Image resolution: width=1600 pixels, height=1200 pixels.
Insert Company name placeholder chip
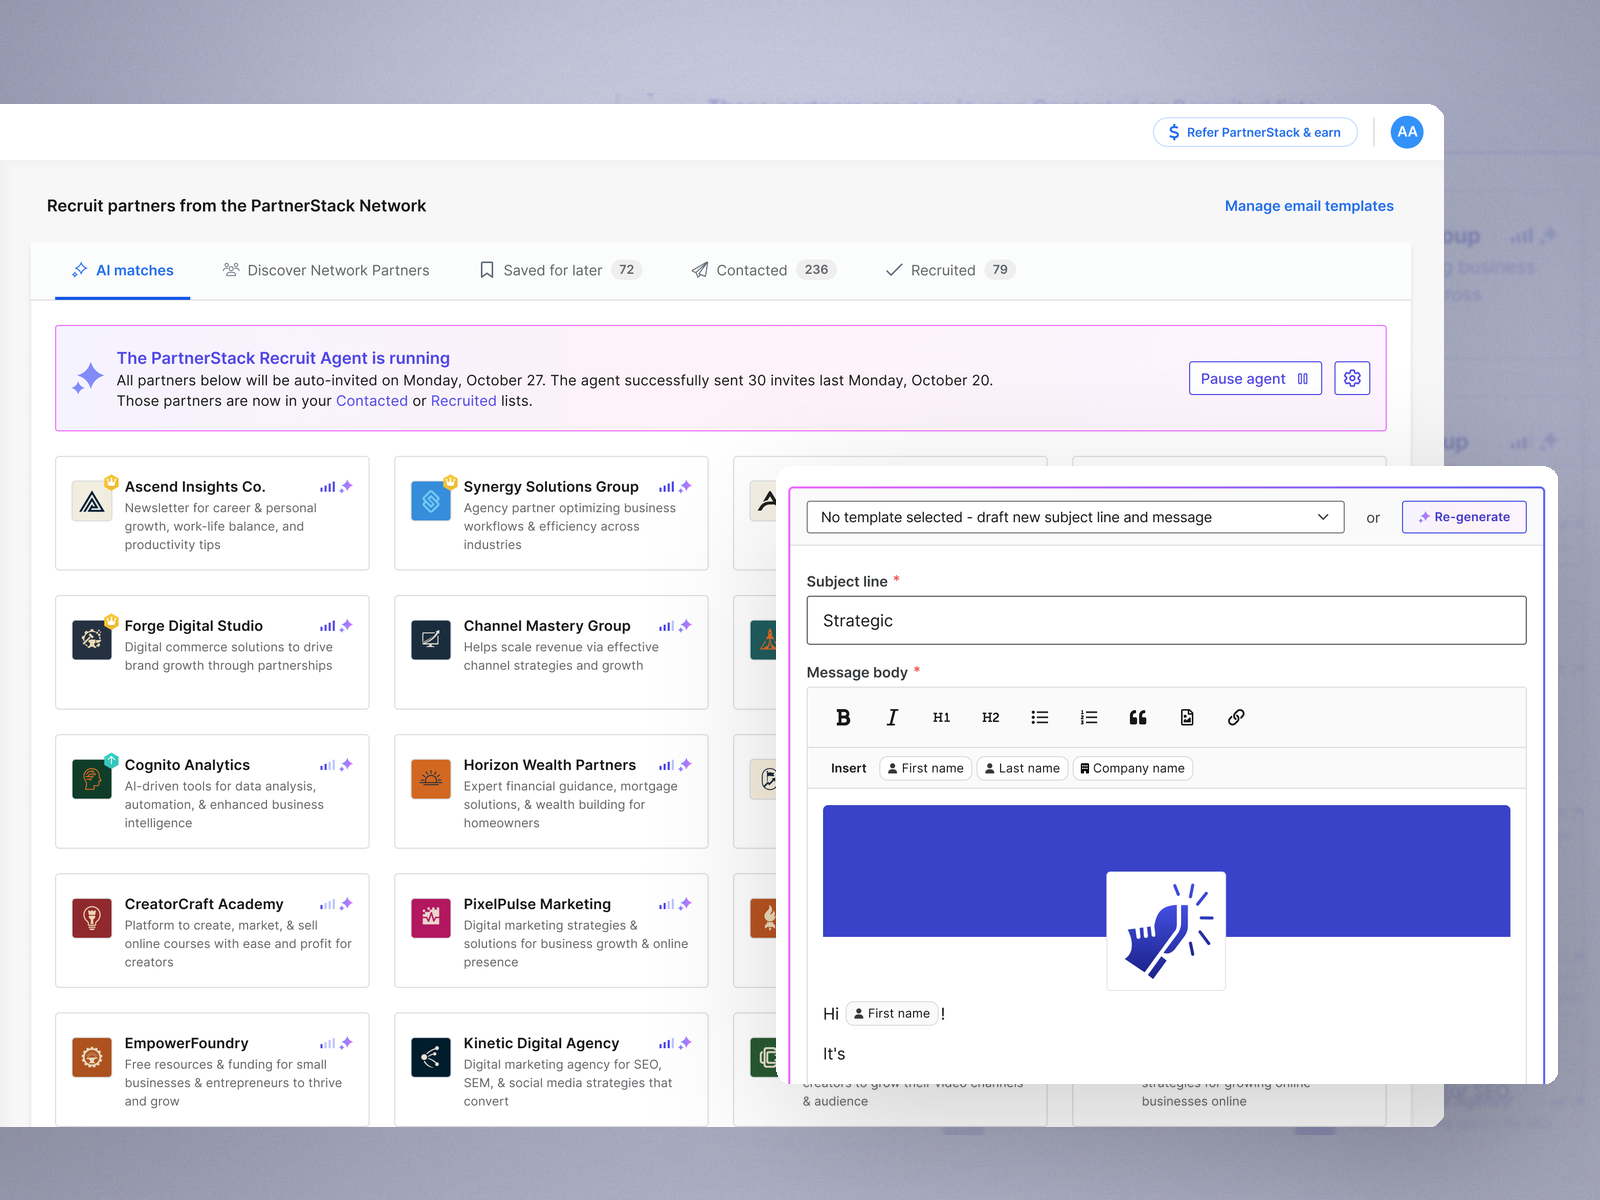pyautogui.click(x=1133, y=768)
